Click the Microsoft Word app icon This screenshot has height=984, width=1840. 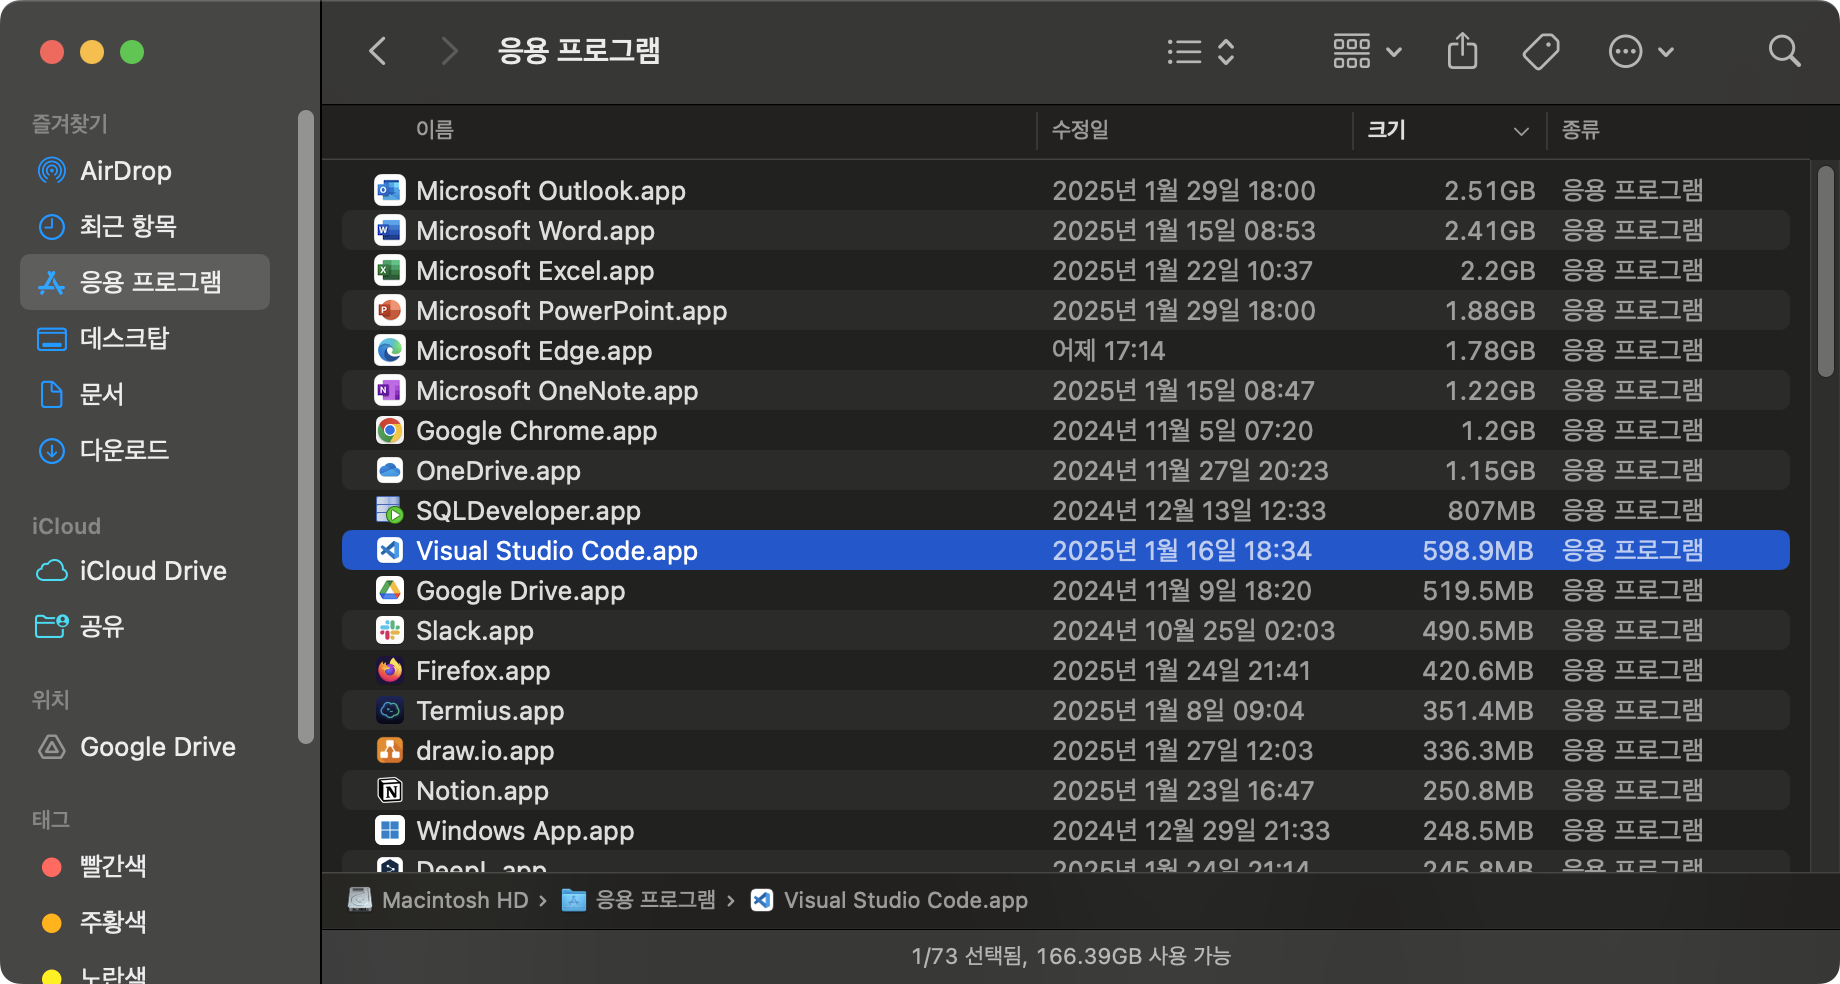(390, 230)
